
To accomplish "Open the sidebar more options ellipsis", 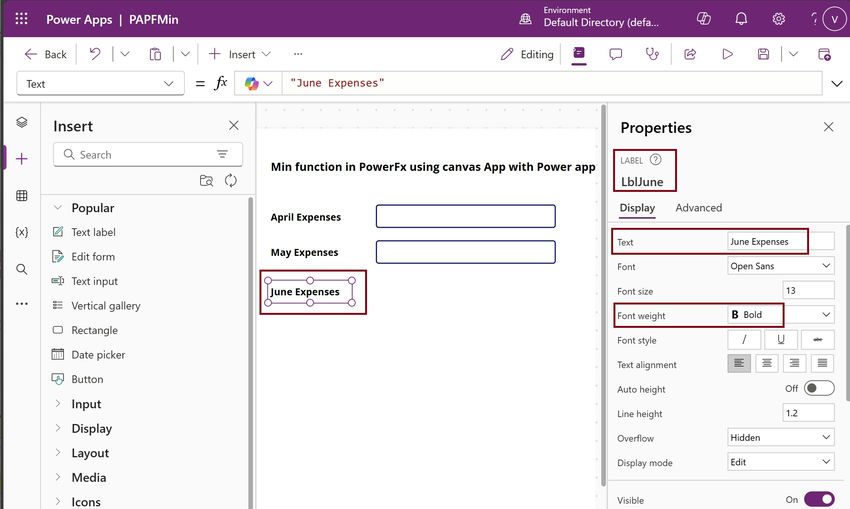I will [22, 304].
